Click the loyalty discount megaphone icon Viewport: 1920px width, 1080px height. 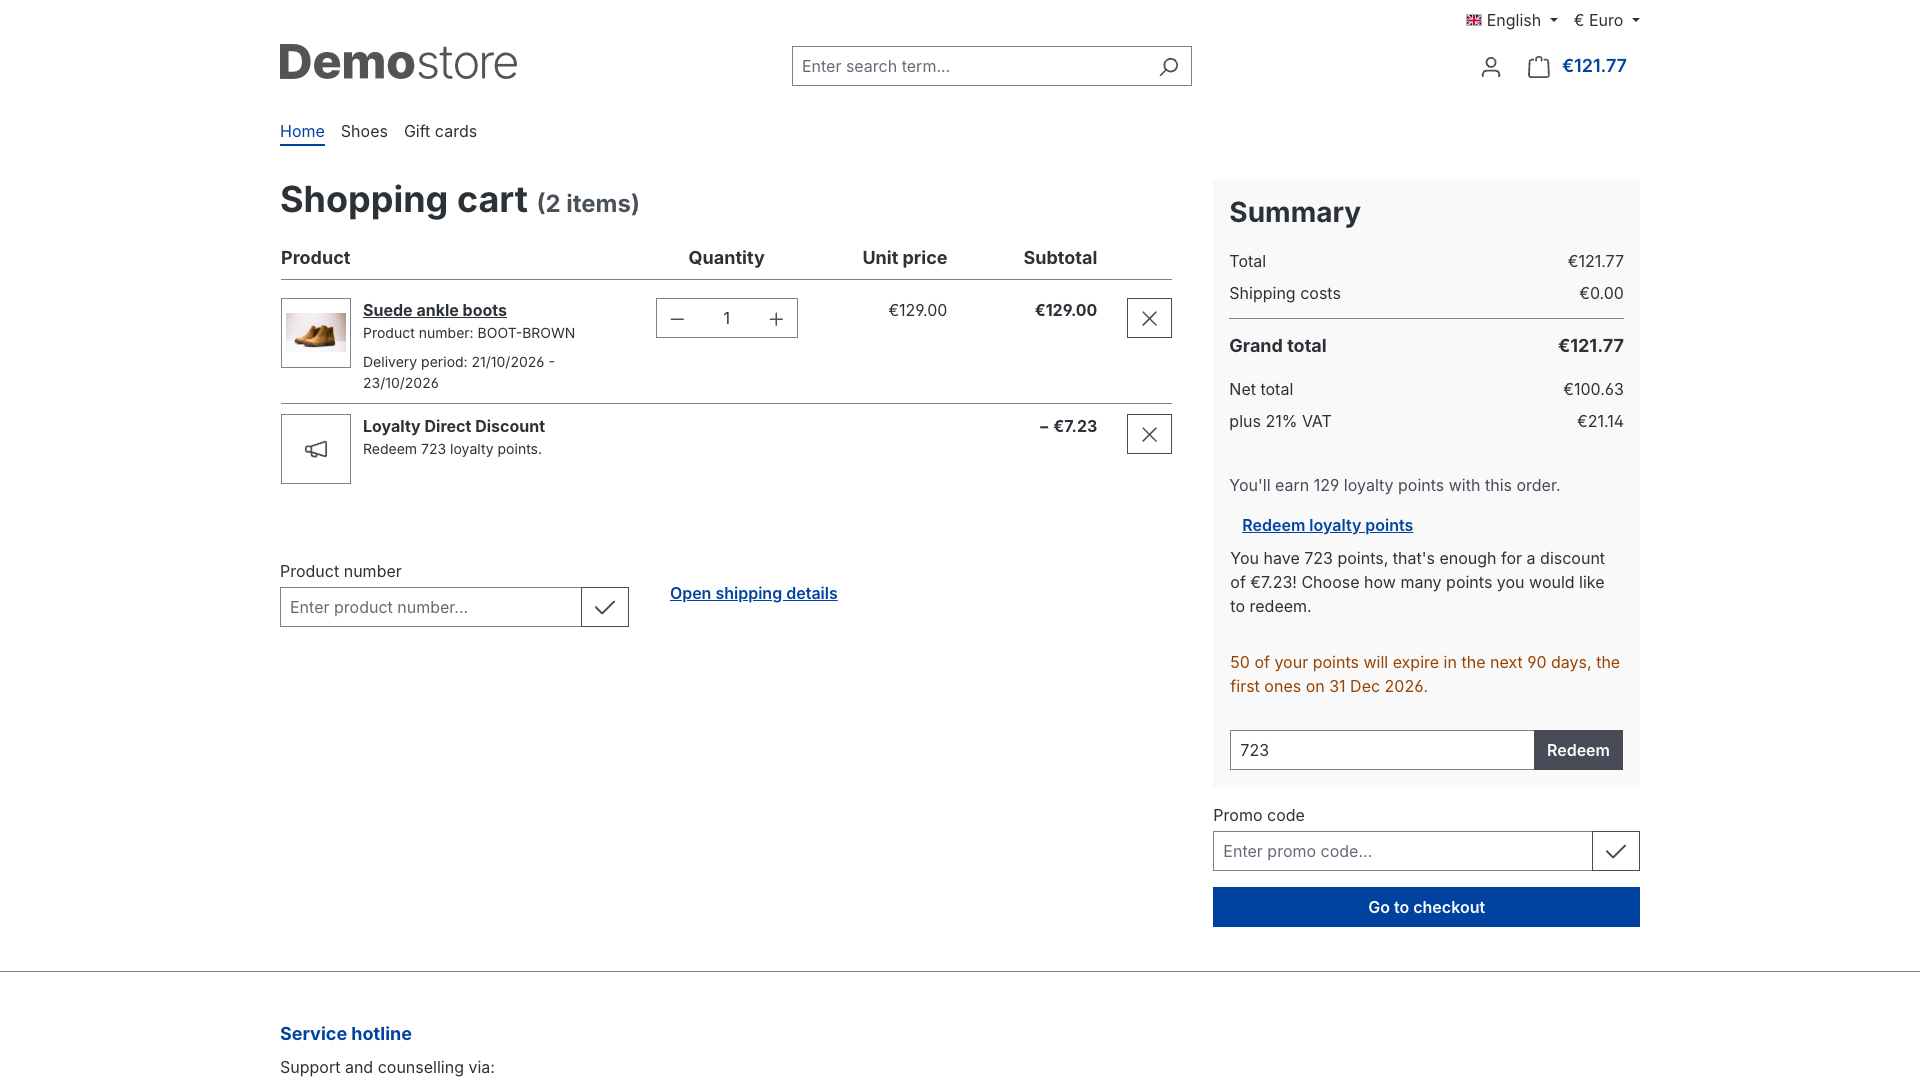[x=316, y=449]
